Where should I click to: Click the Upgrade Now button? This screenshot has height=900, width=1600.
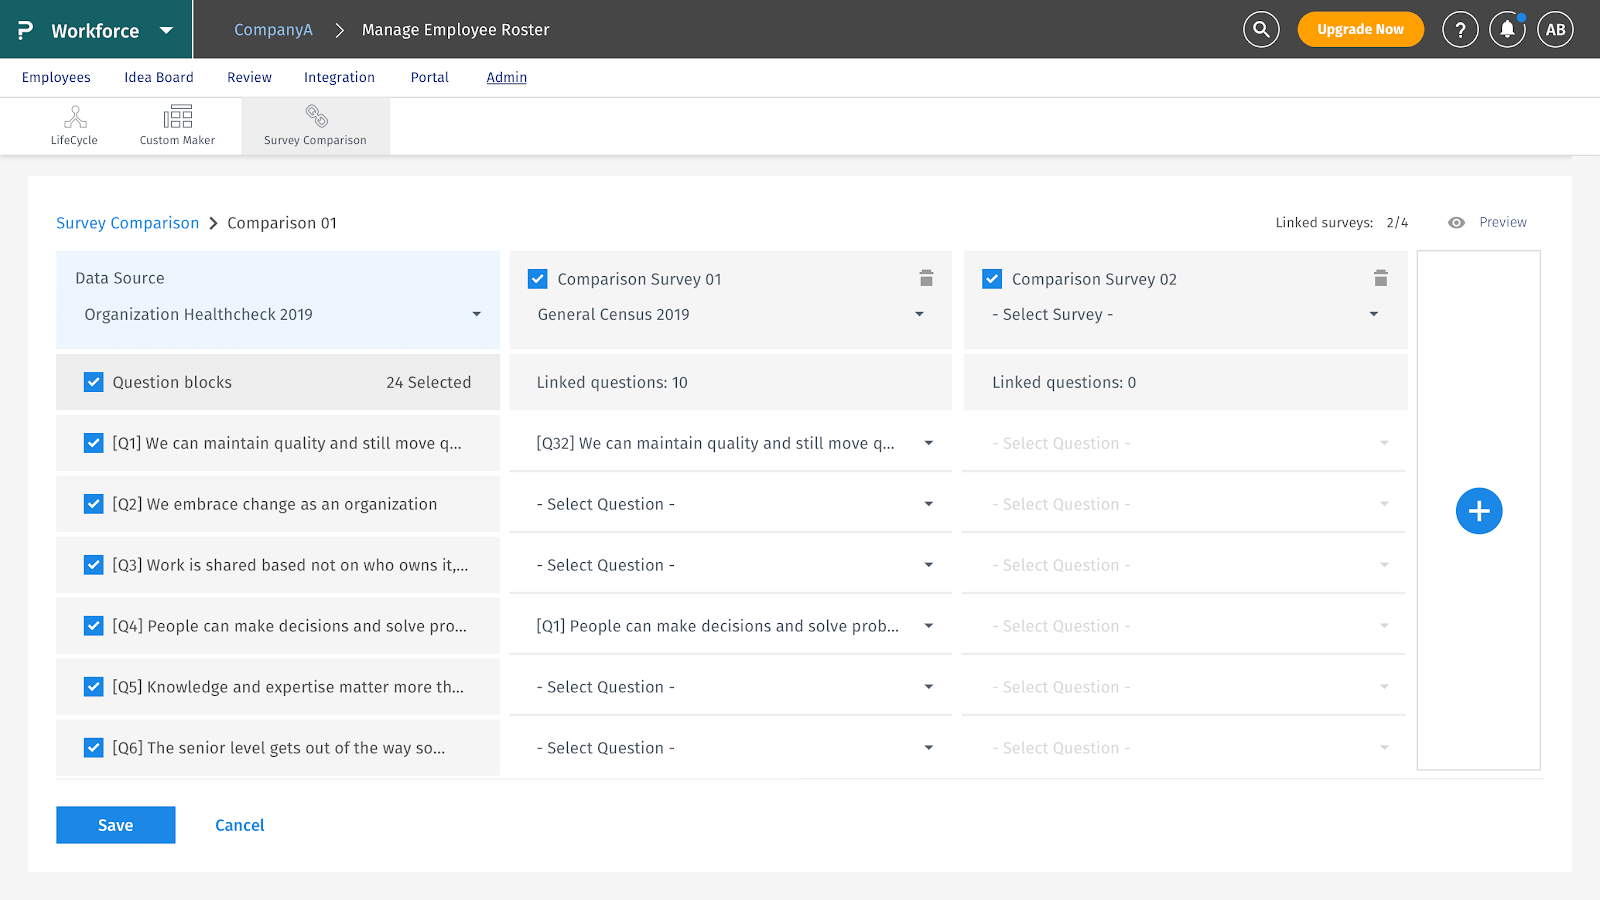1360,30
